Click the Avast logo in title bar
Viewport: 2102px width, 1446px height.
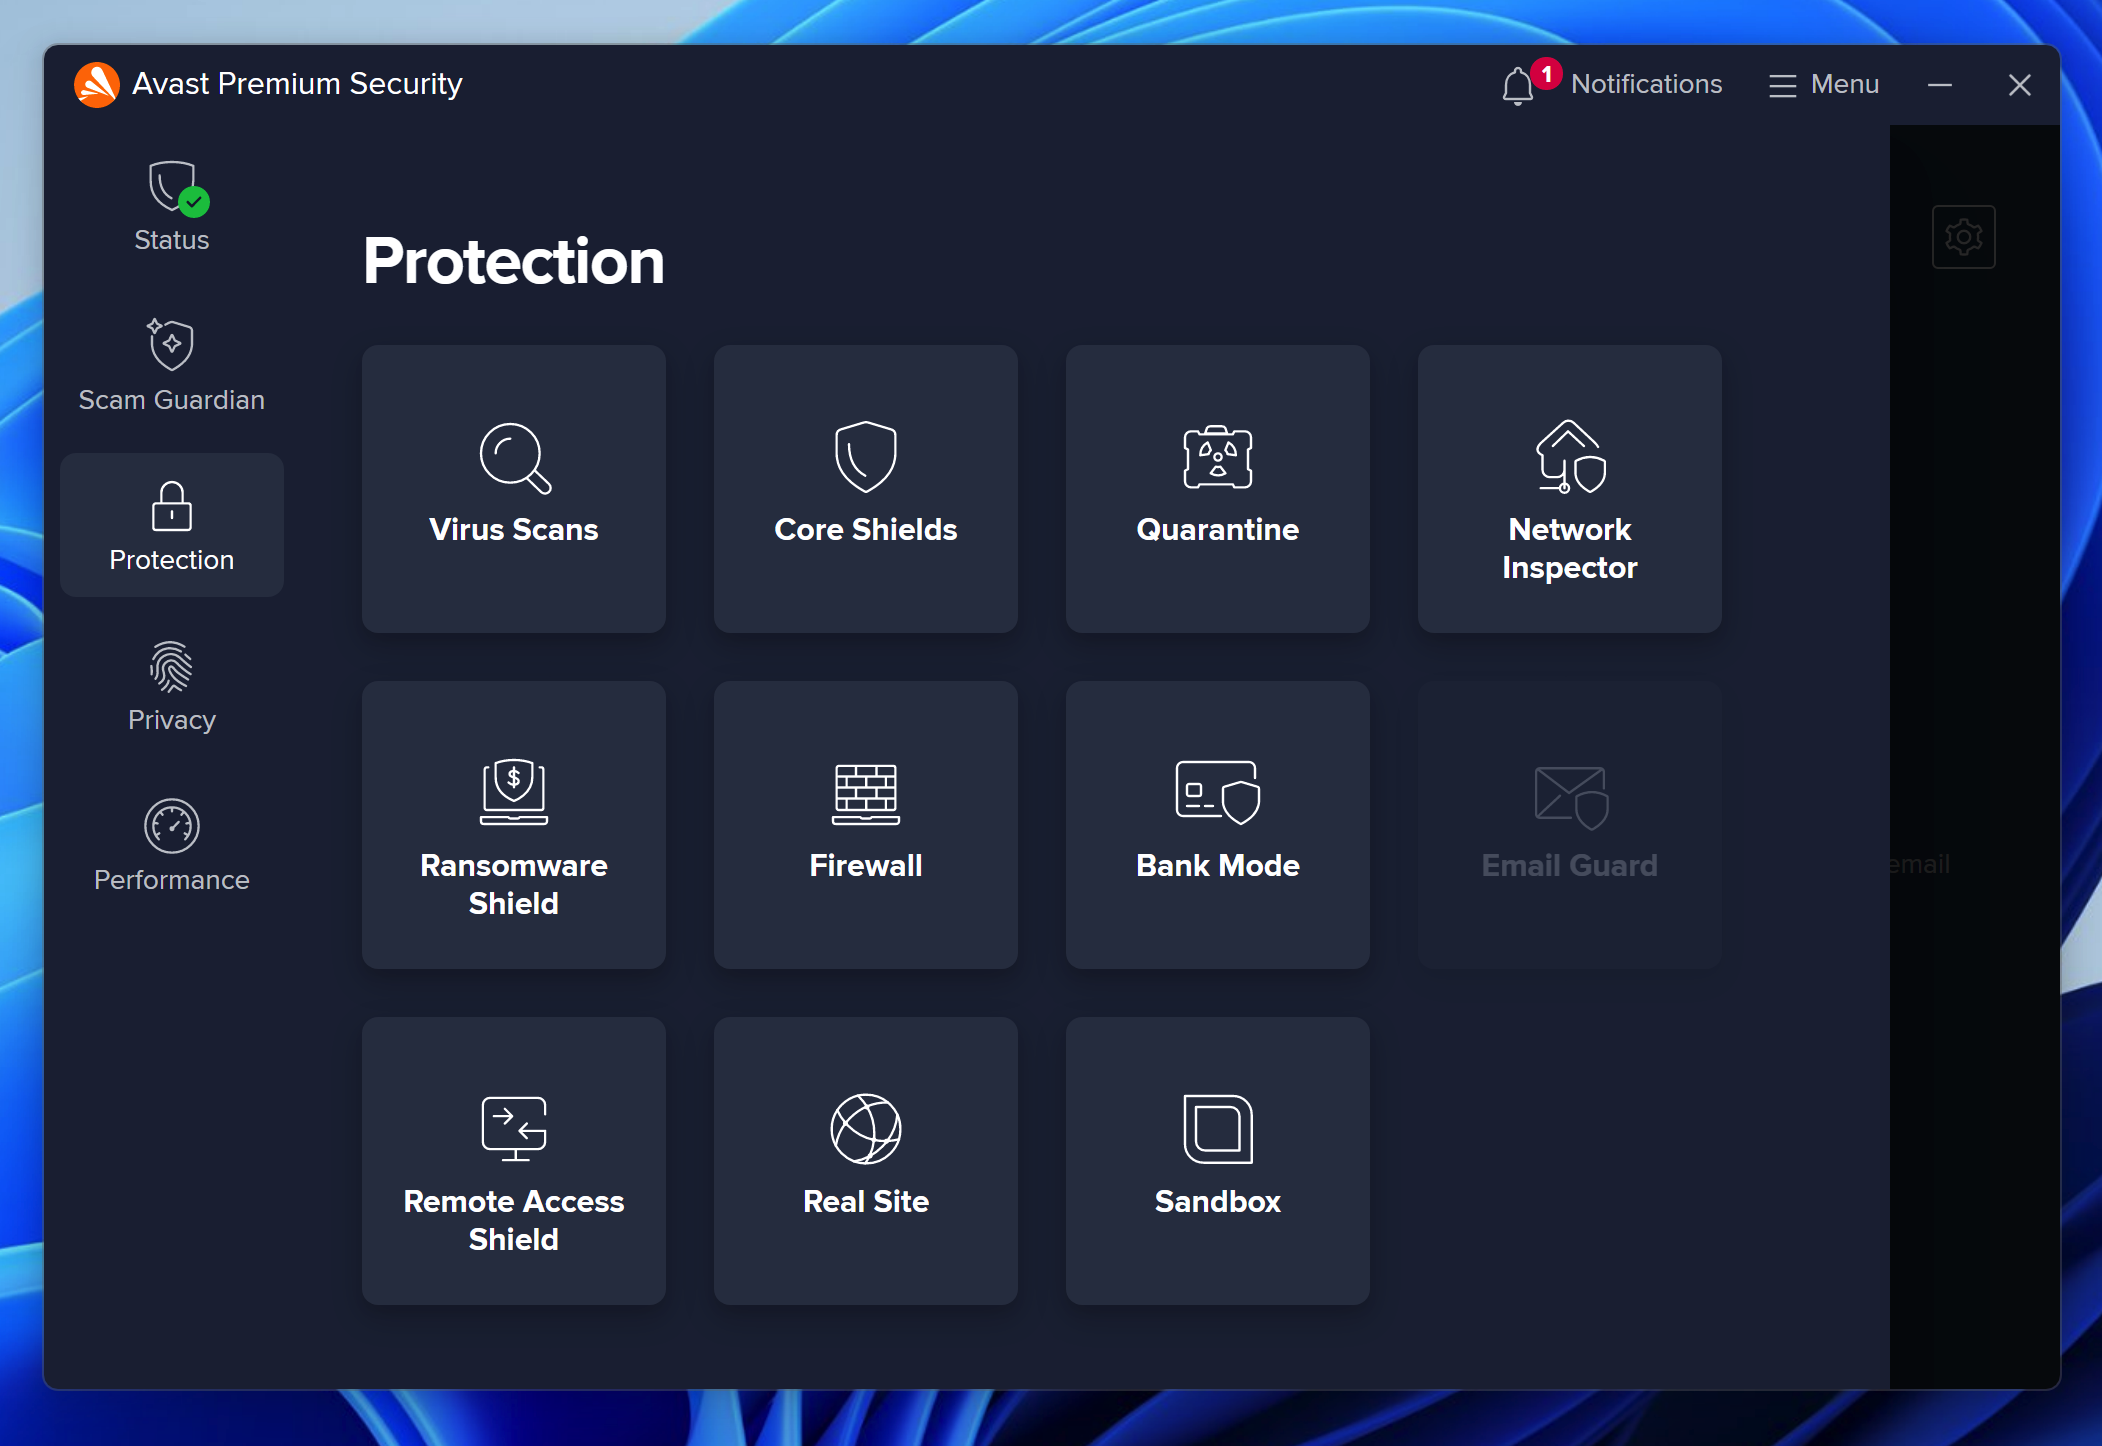pos(97,85)
